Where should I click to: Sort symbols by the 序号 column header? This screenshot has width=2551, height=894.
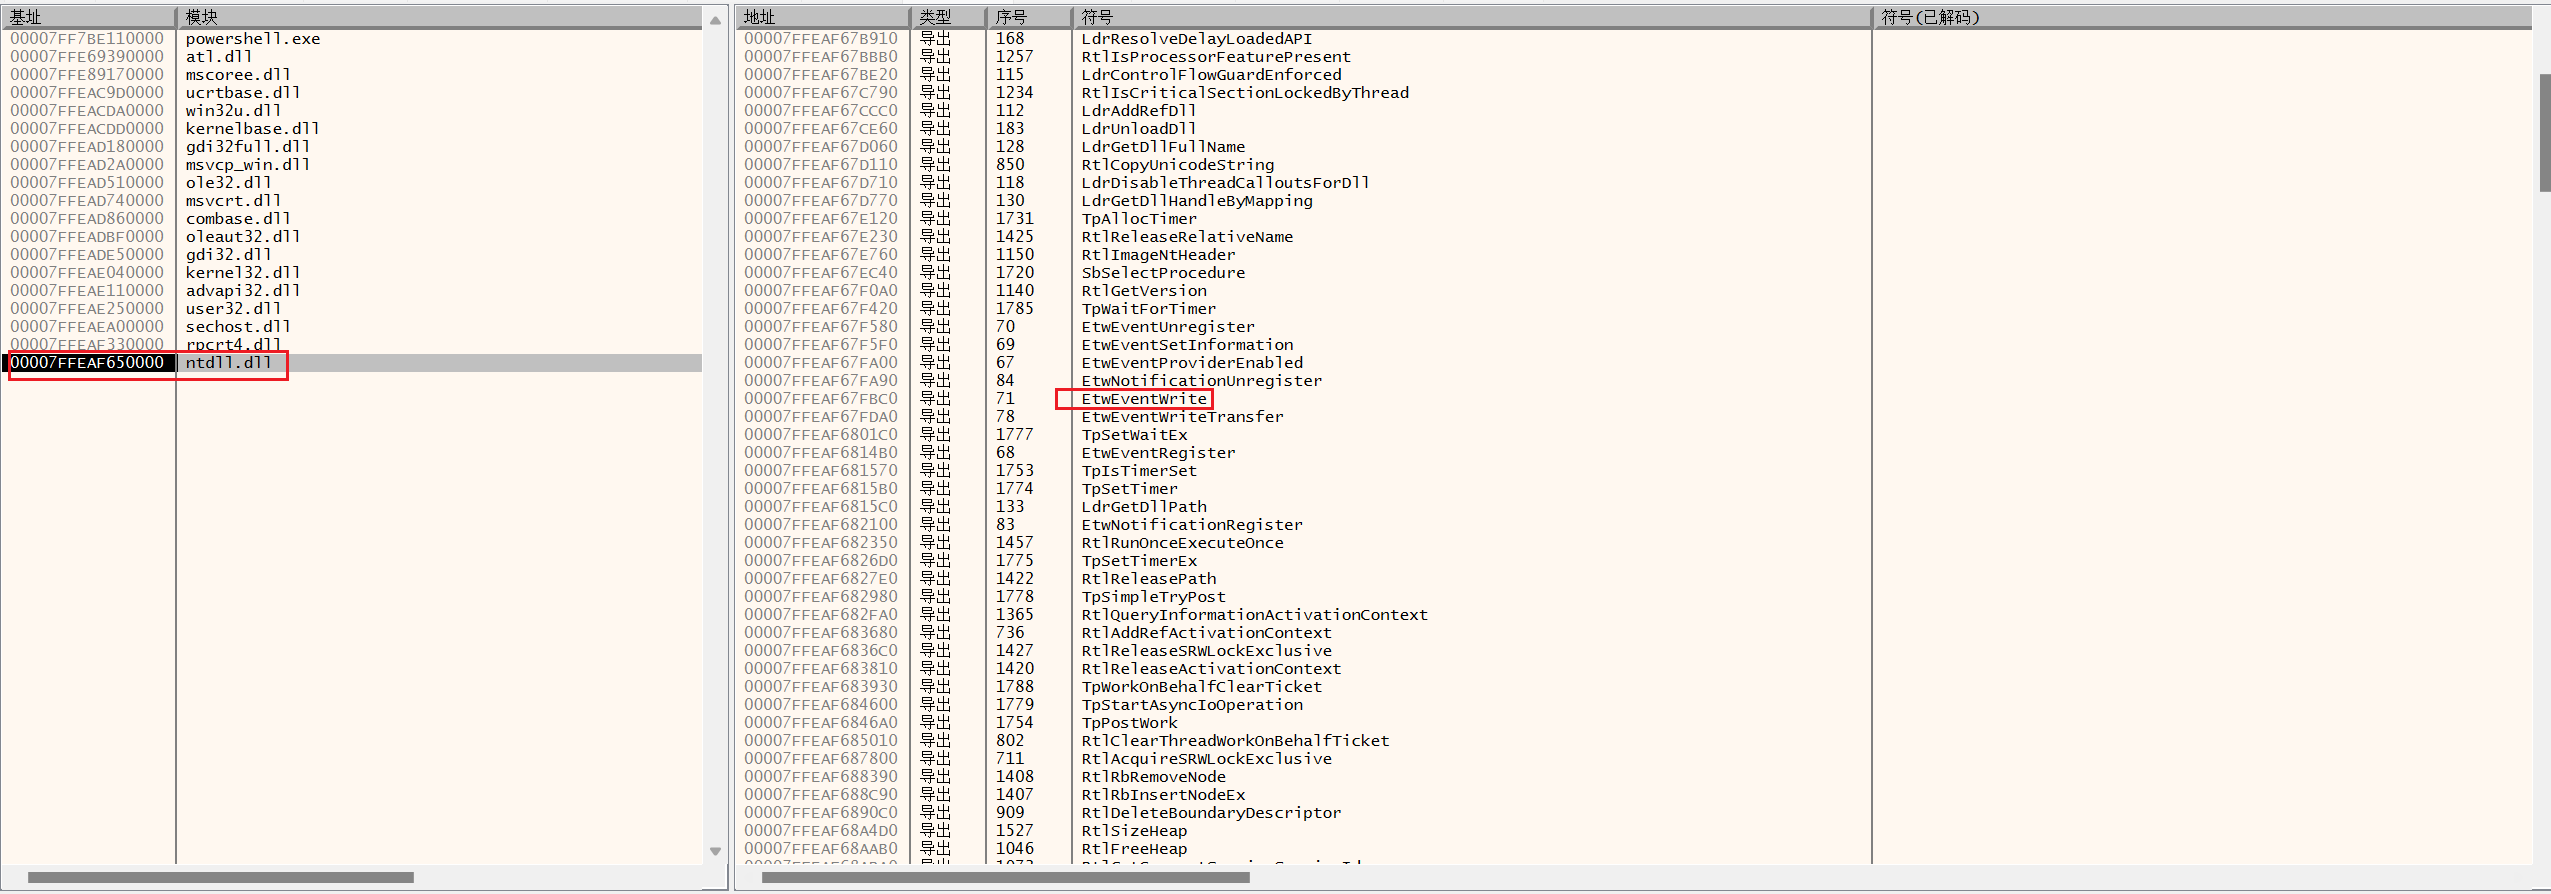click(x=1028, y=17)
